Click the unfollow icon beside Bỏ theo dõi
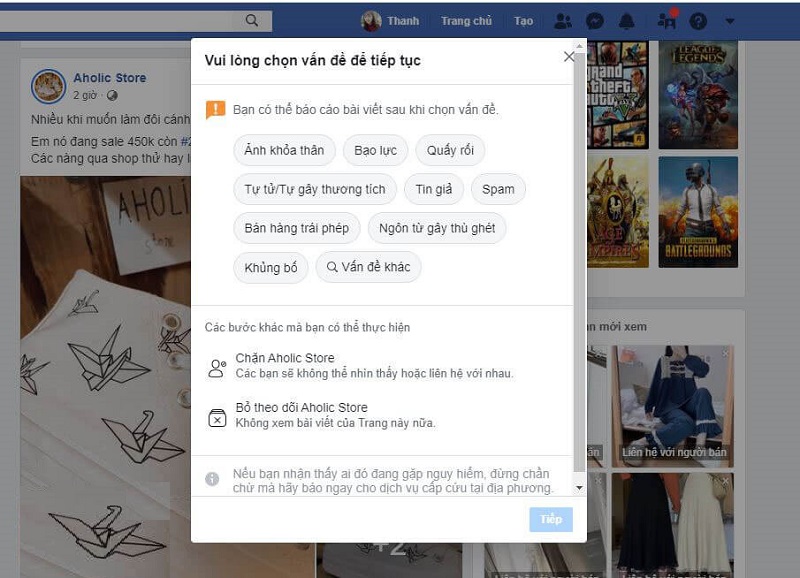The width and height of the screenshot is (800, 578). tap(219, 415)
